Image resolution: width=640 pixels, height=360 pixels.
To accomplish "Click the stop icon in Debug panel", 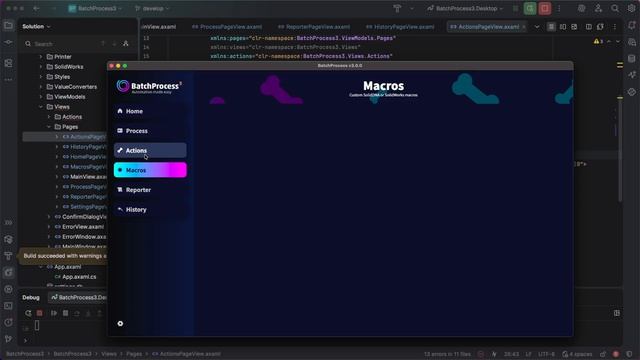I will pos(40,313).
